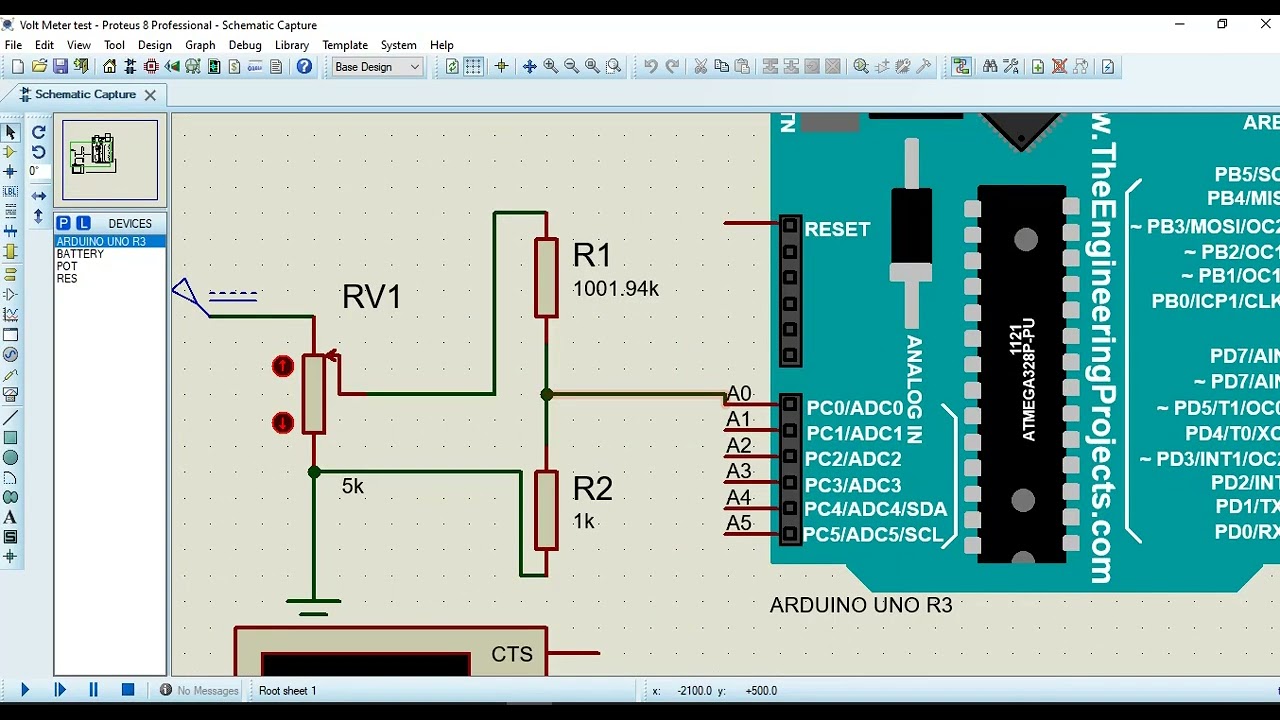Image resolution: width=1280 pixels, height=720 pixels.
Task: Open the Template menu
Action: pyautogui.click(x=345, y=45)
